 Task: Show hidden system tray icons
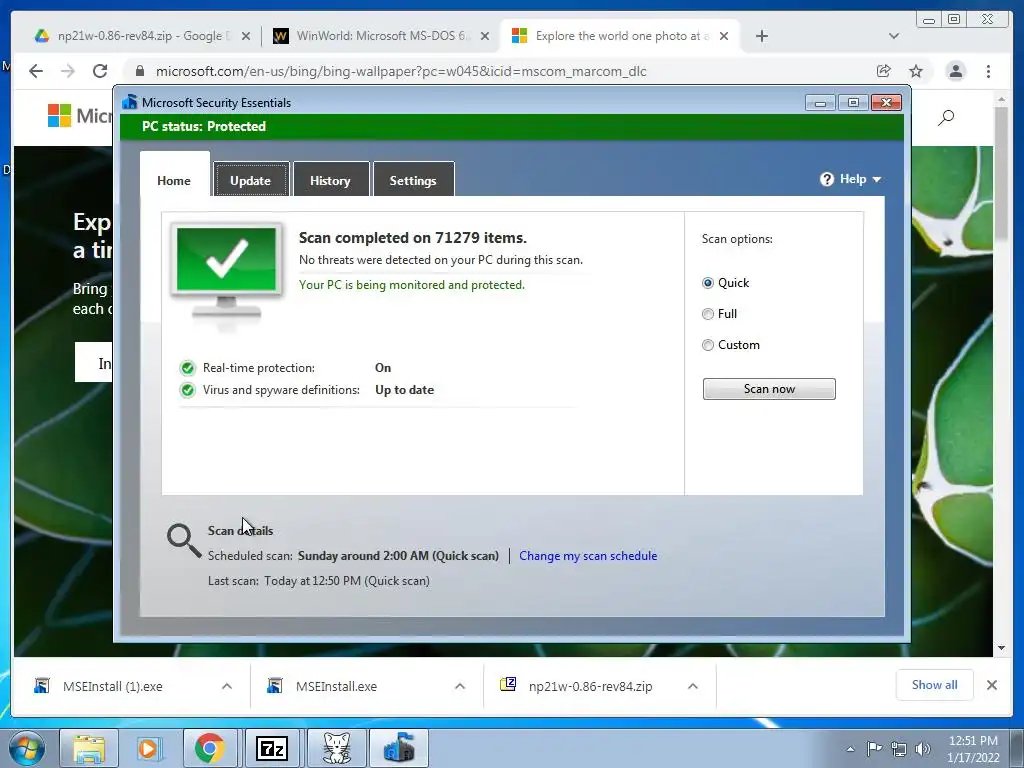click(x=850, y=749)
